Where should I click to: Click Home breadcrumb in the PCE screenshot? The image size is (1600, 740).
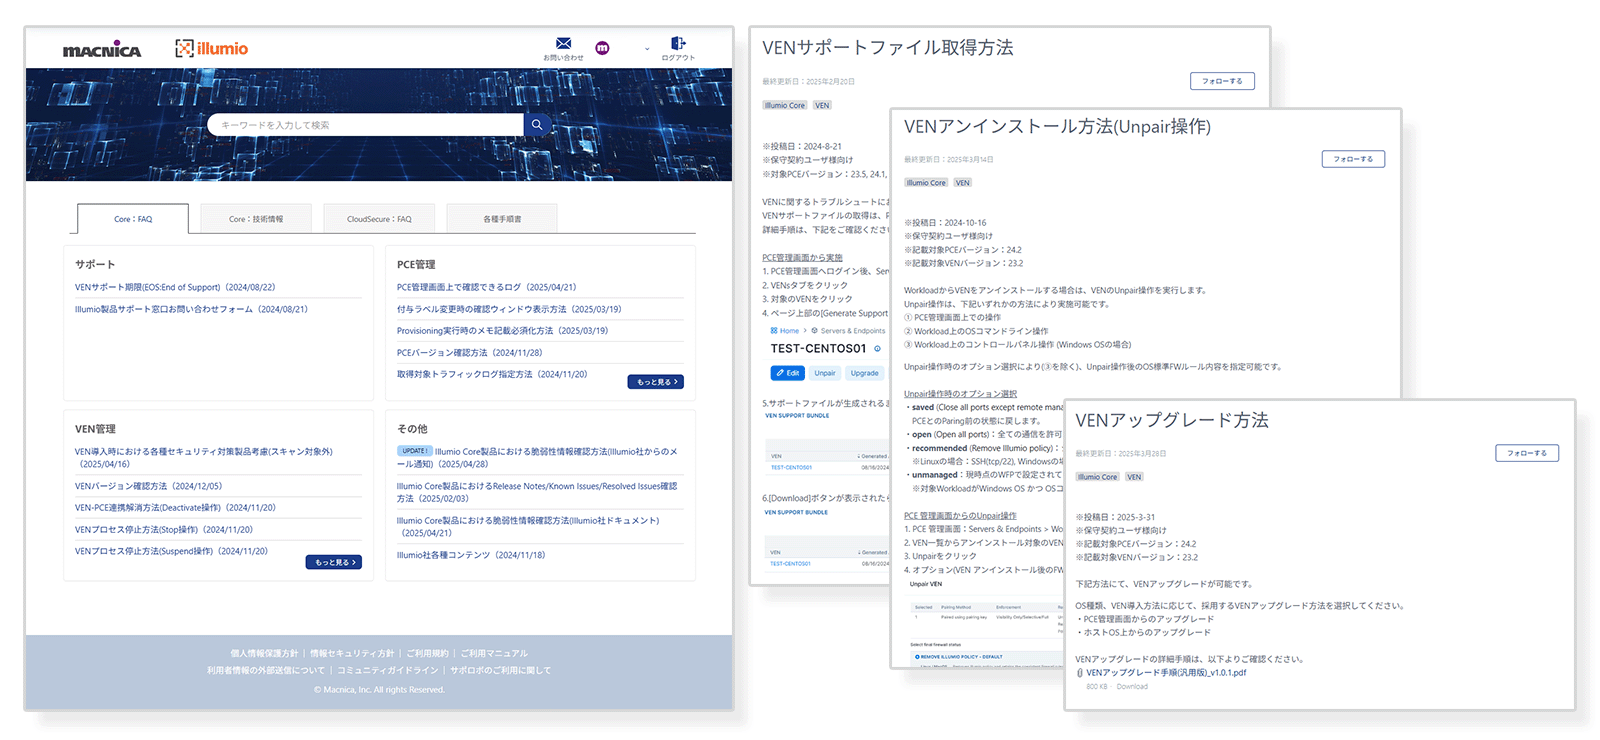[786, 331]
